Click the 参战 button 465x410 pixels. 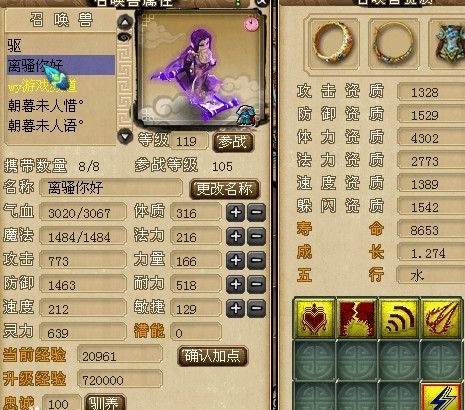pyautogui.click(x=233, y=142)
